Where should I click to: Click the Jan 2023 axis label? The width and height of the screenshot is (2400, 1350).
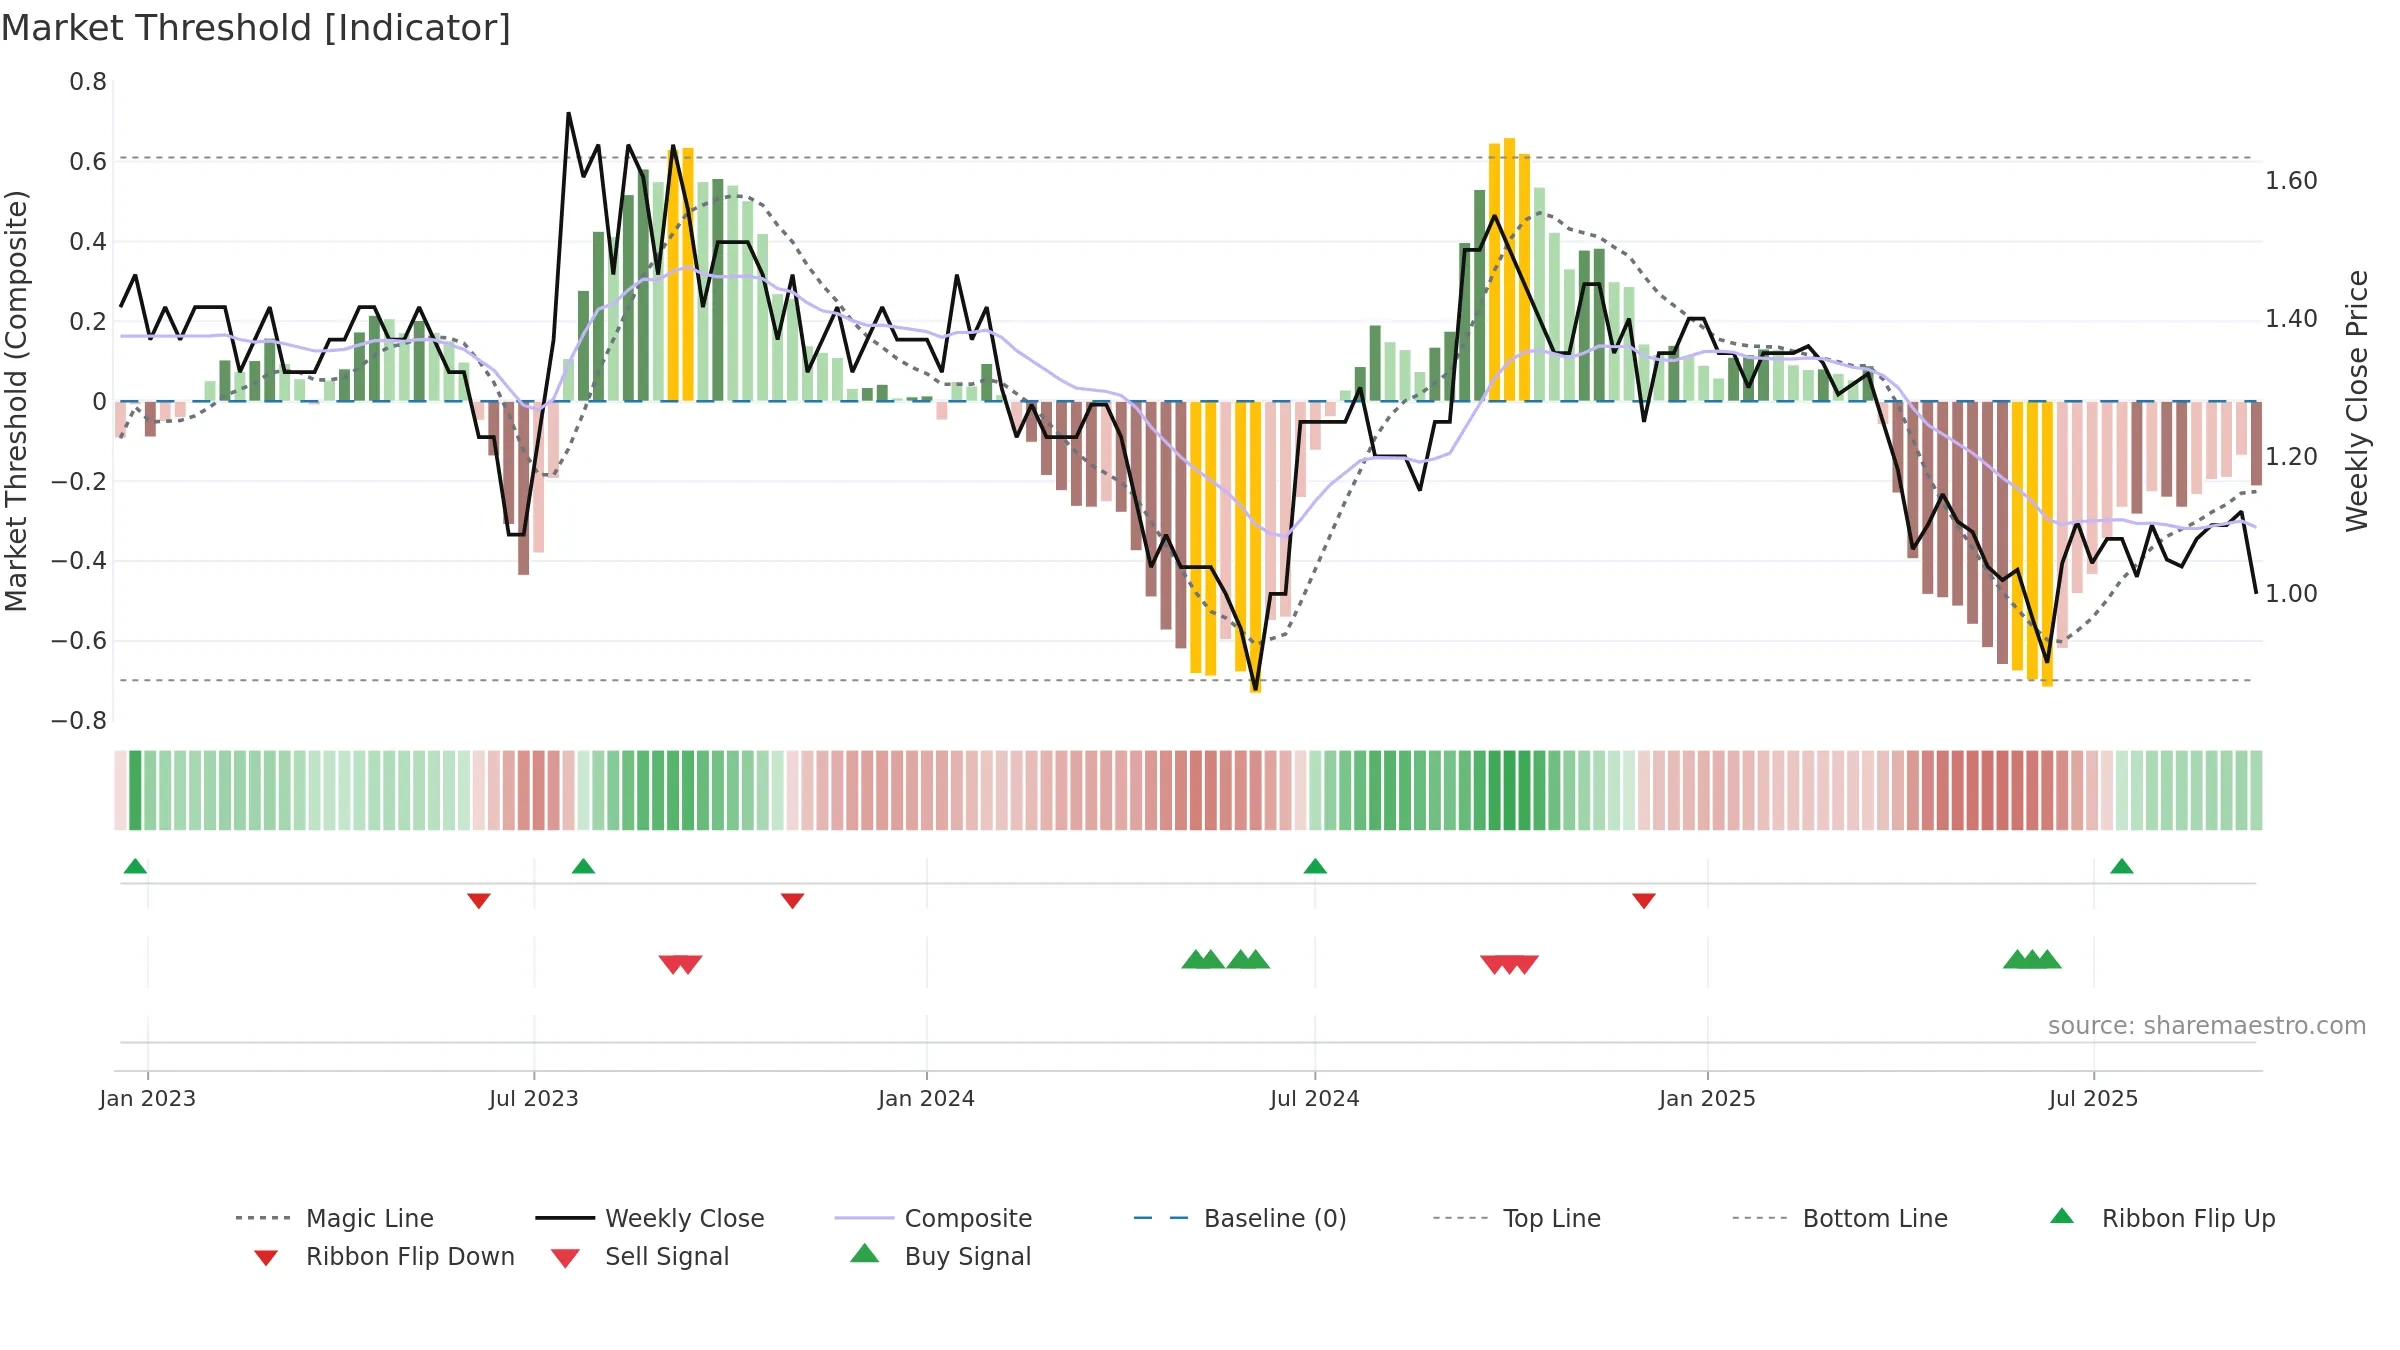point(148,1099)
